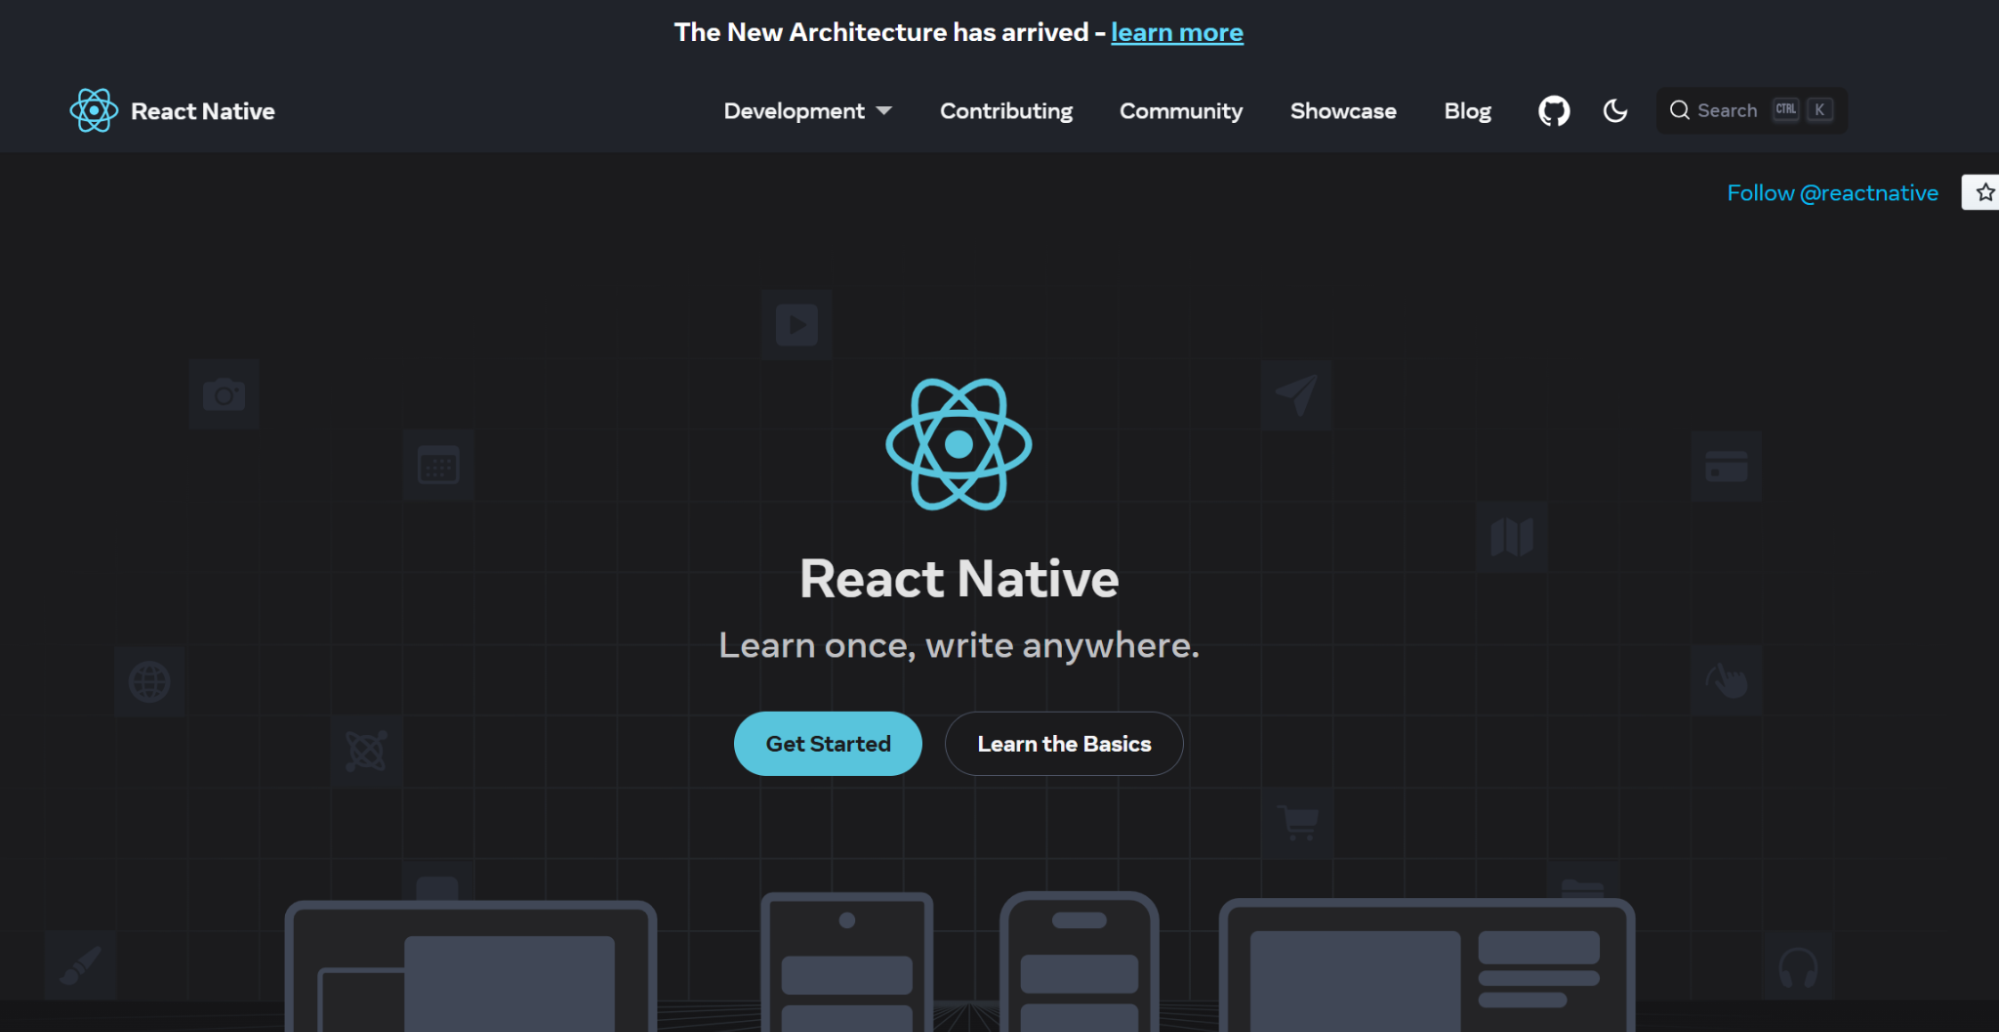Open the 'learn more' announcement link
This screenshot has height=1032, width=1999.
(1177, 31)
